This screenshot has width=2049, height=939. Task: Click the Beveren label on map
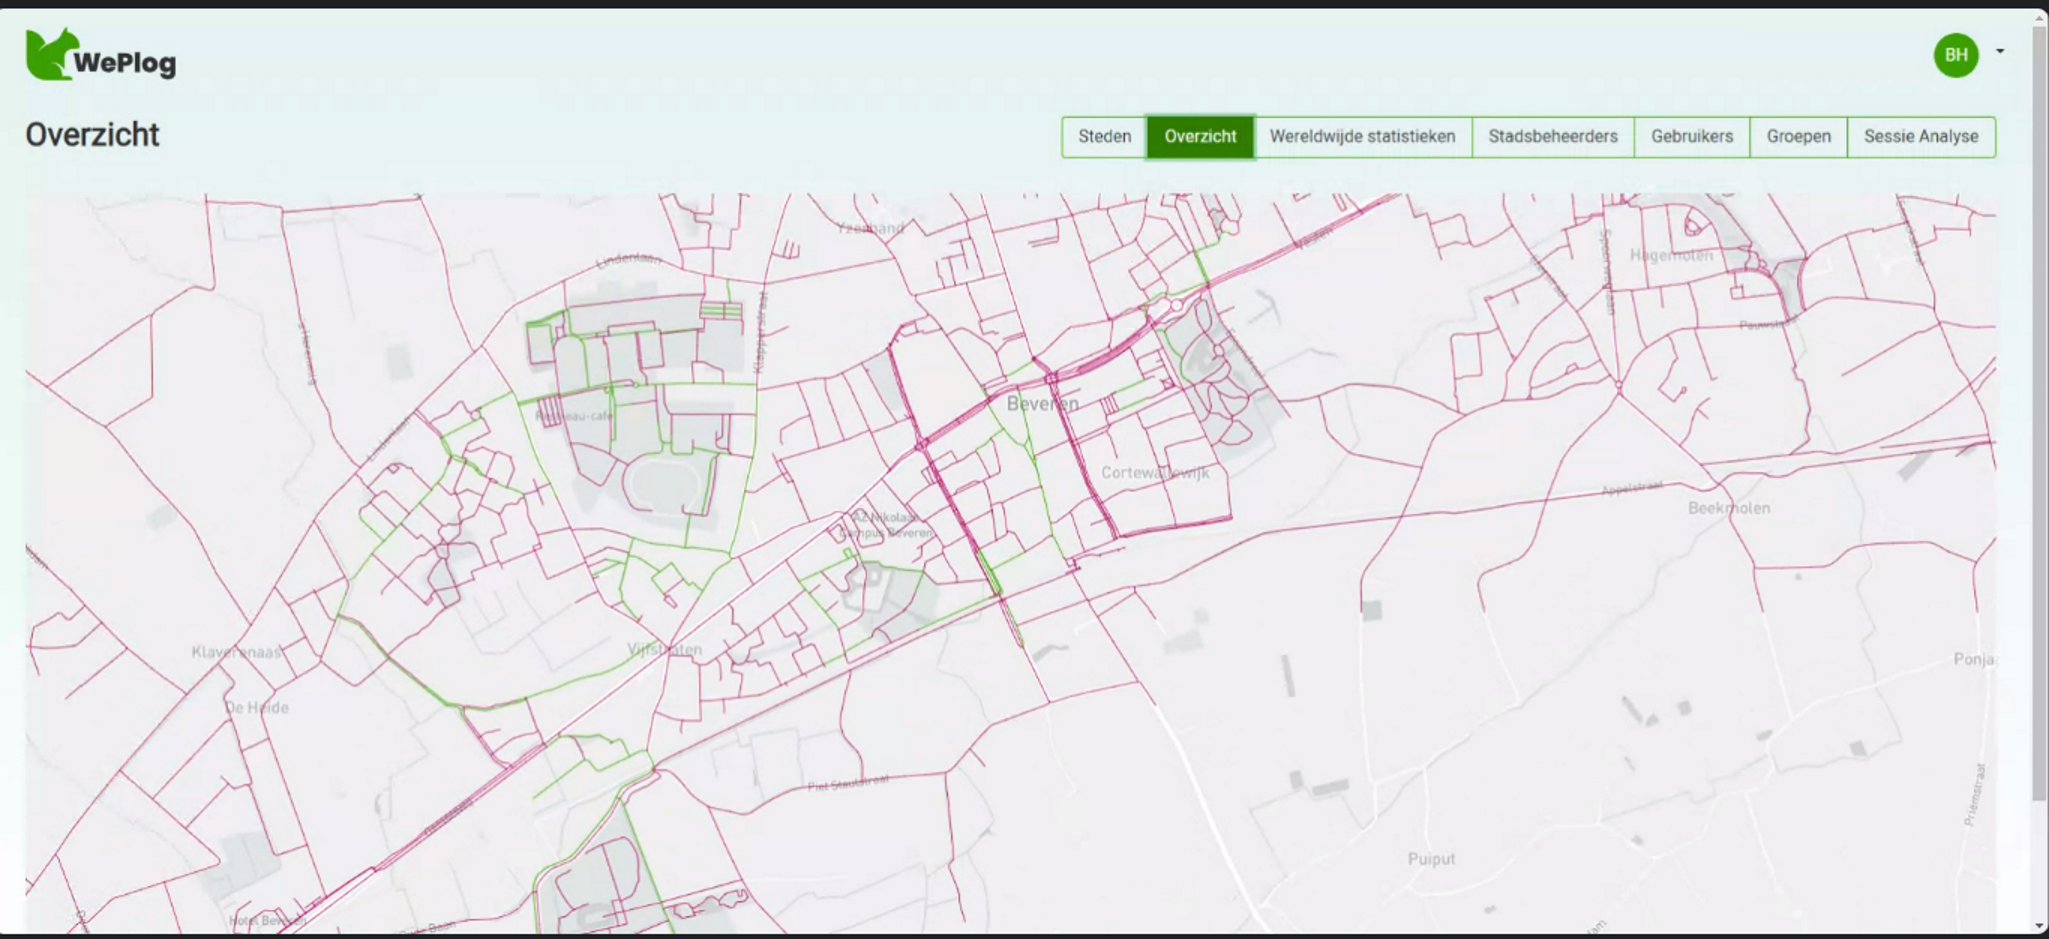tap(1042, 404)
